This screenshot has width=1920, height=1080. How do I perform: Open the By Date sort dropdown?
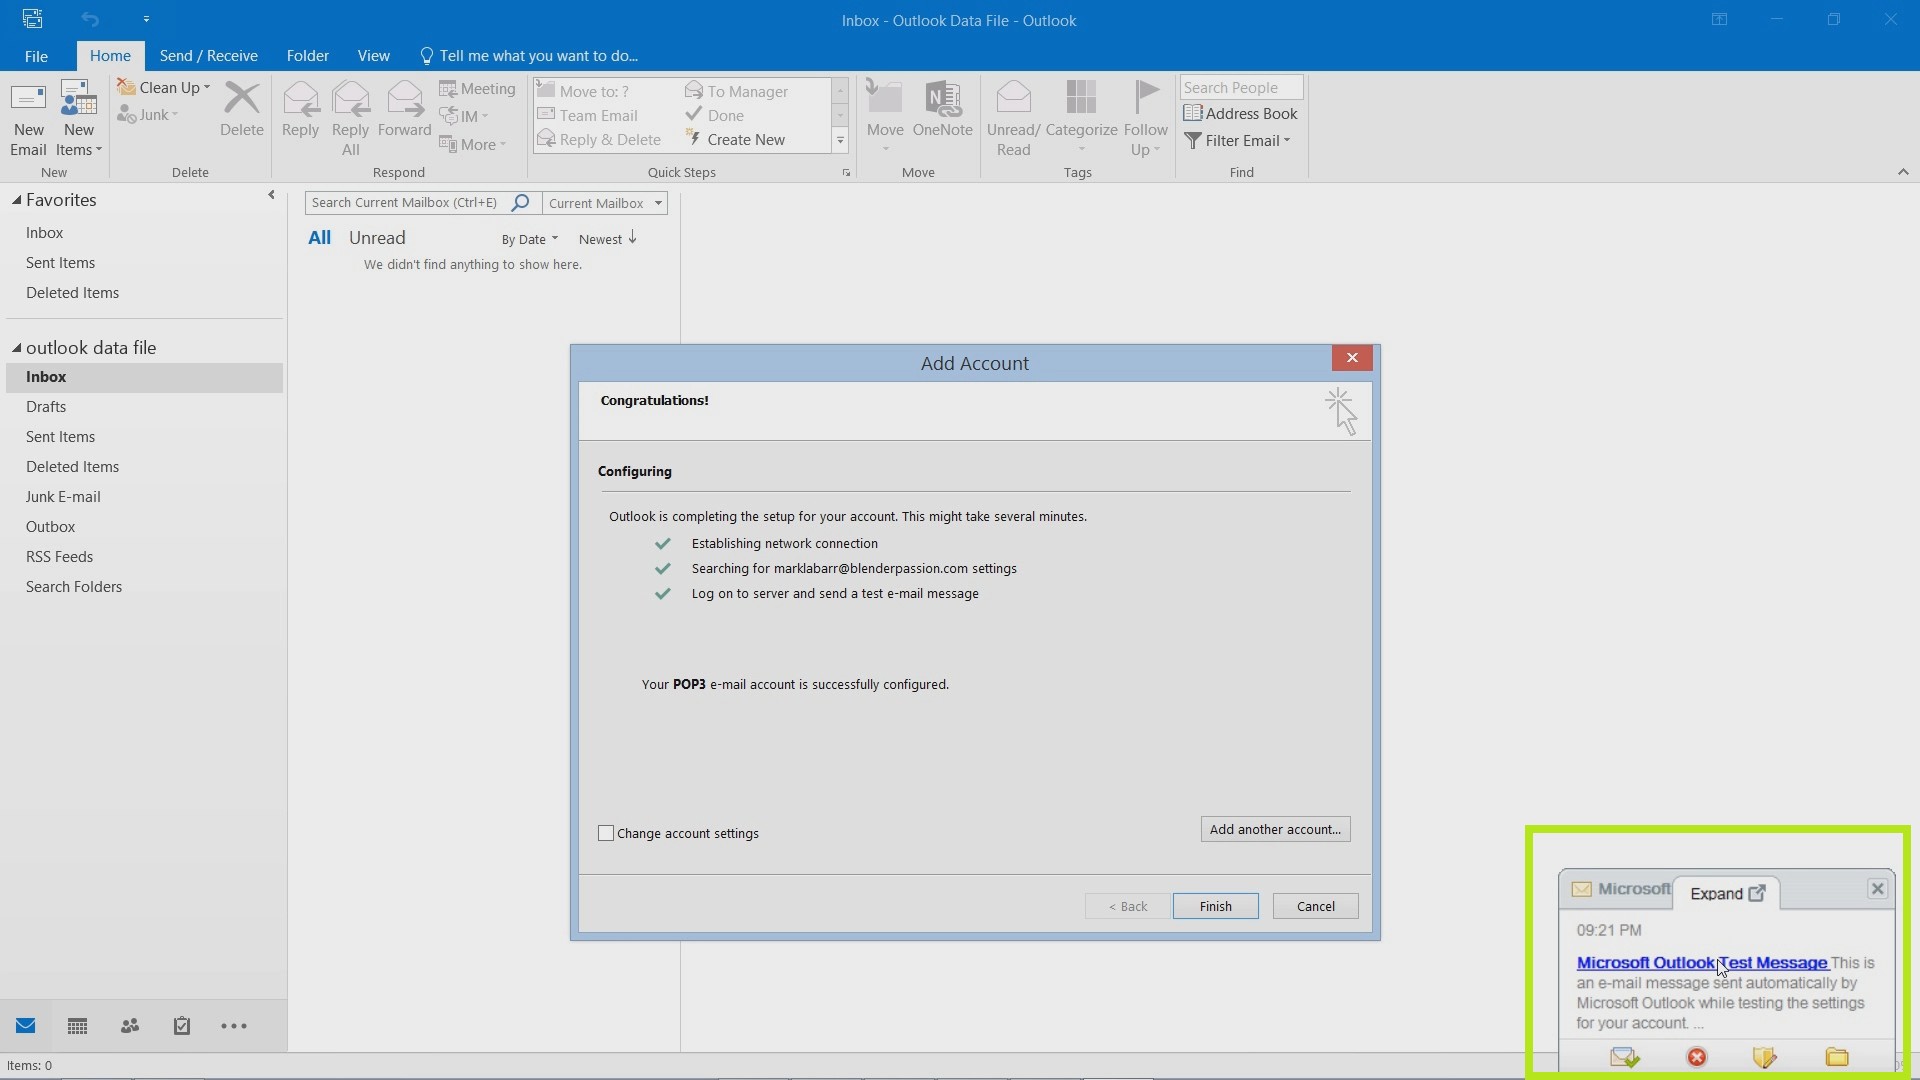click(x=529, y=239)
